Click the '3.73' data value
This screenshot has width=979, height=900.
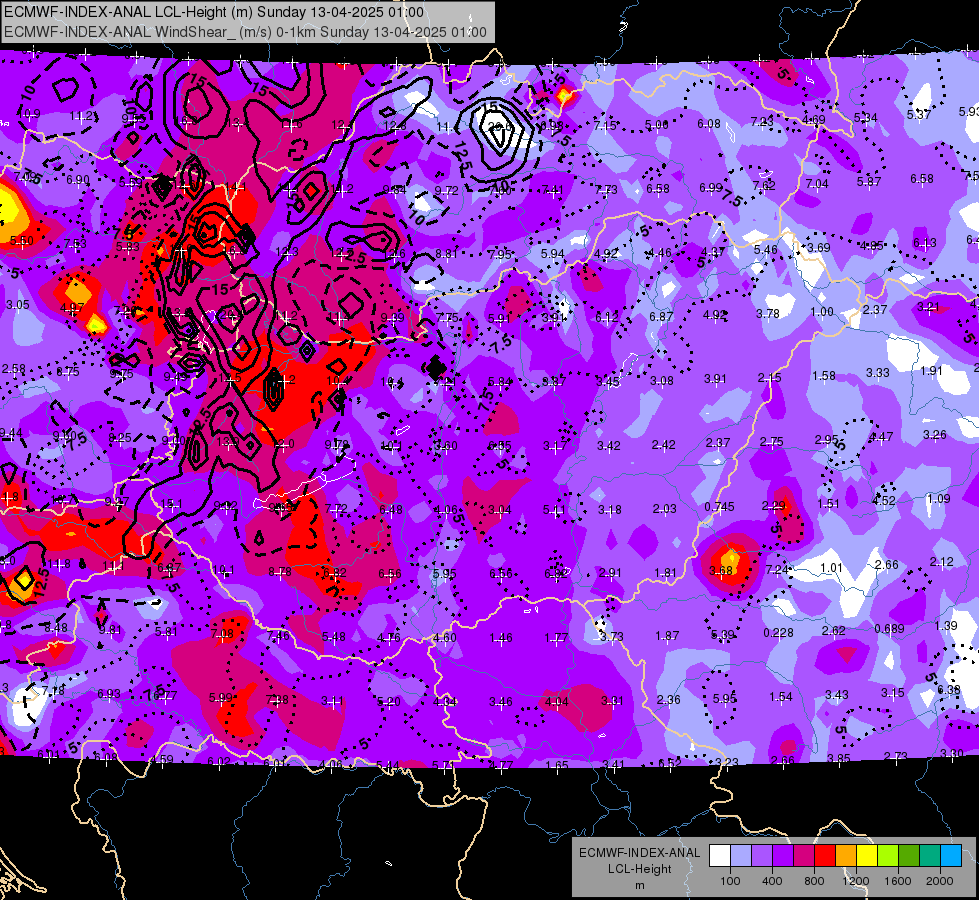(612, 636)
